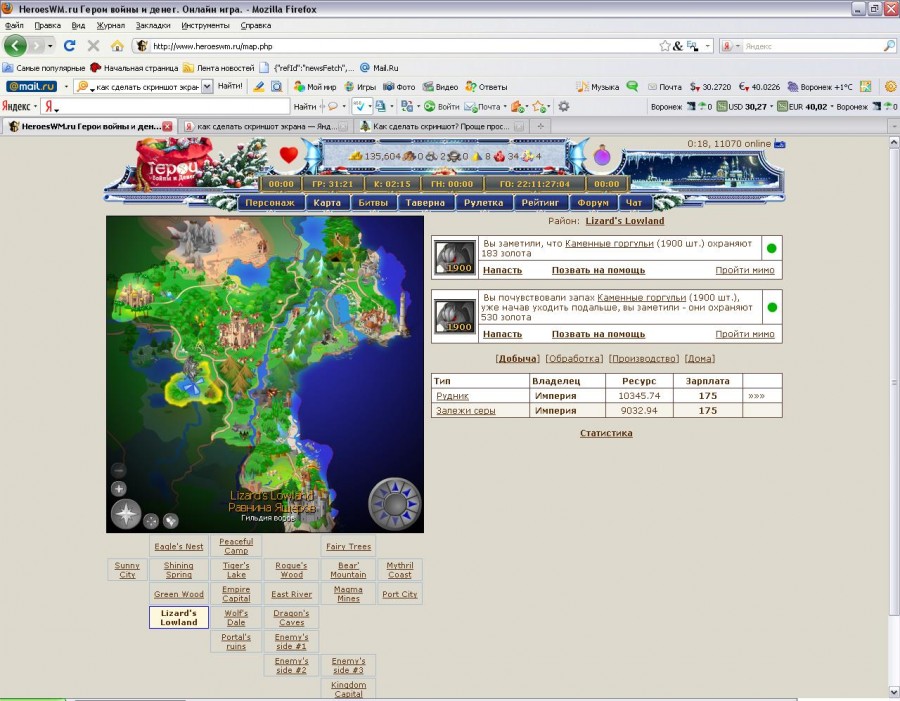Open the Yandex toolbar settings gear
900x701 pixels.
(564, 107)
